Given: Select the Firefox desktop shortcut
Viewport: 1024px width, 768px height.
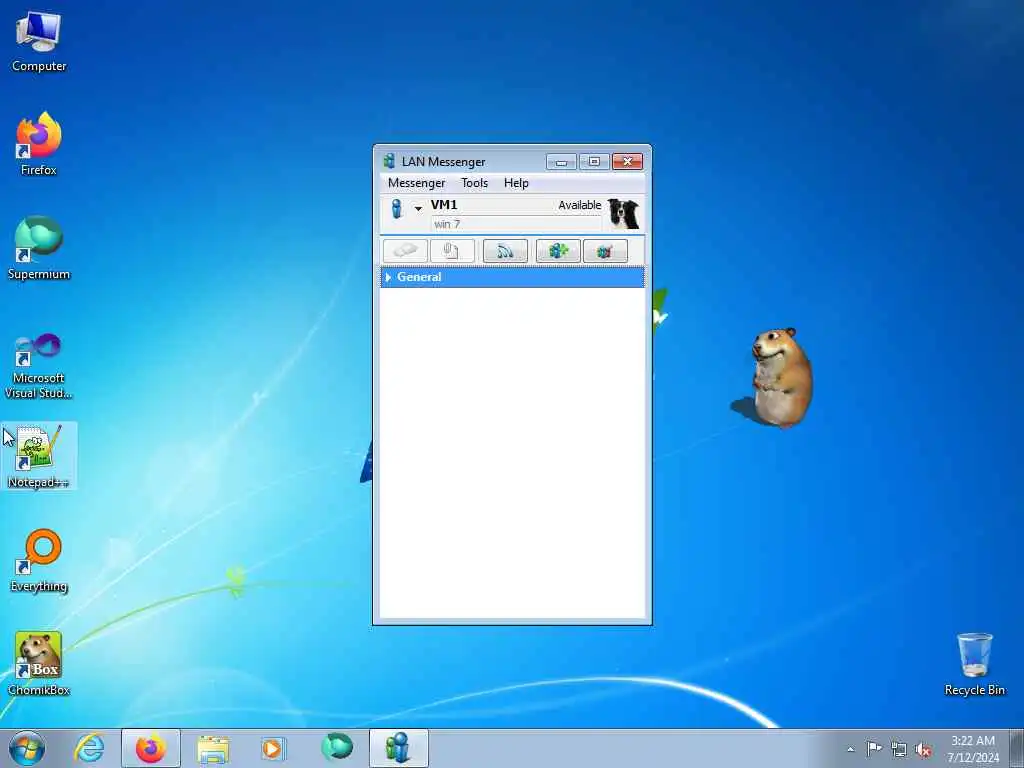Looking at the screenshot, I should click(x=39, y=144).
